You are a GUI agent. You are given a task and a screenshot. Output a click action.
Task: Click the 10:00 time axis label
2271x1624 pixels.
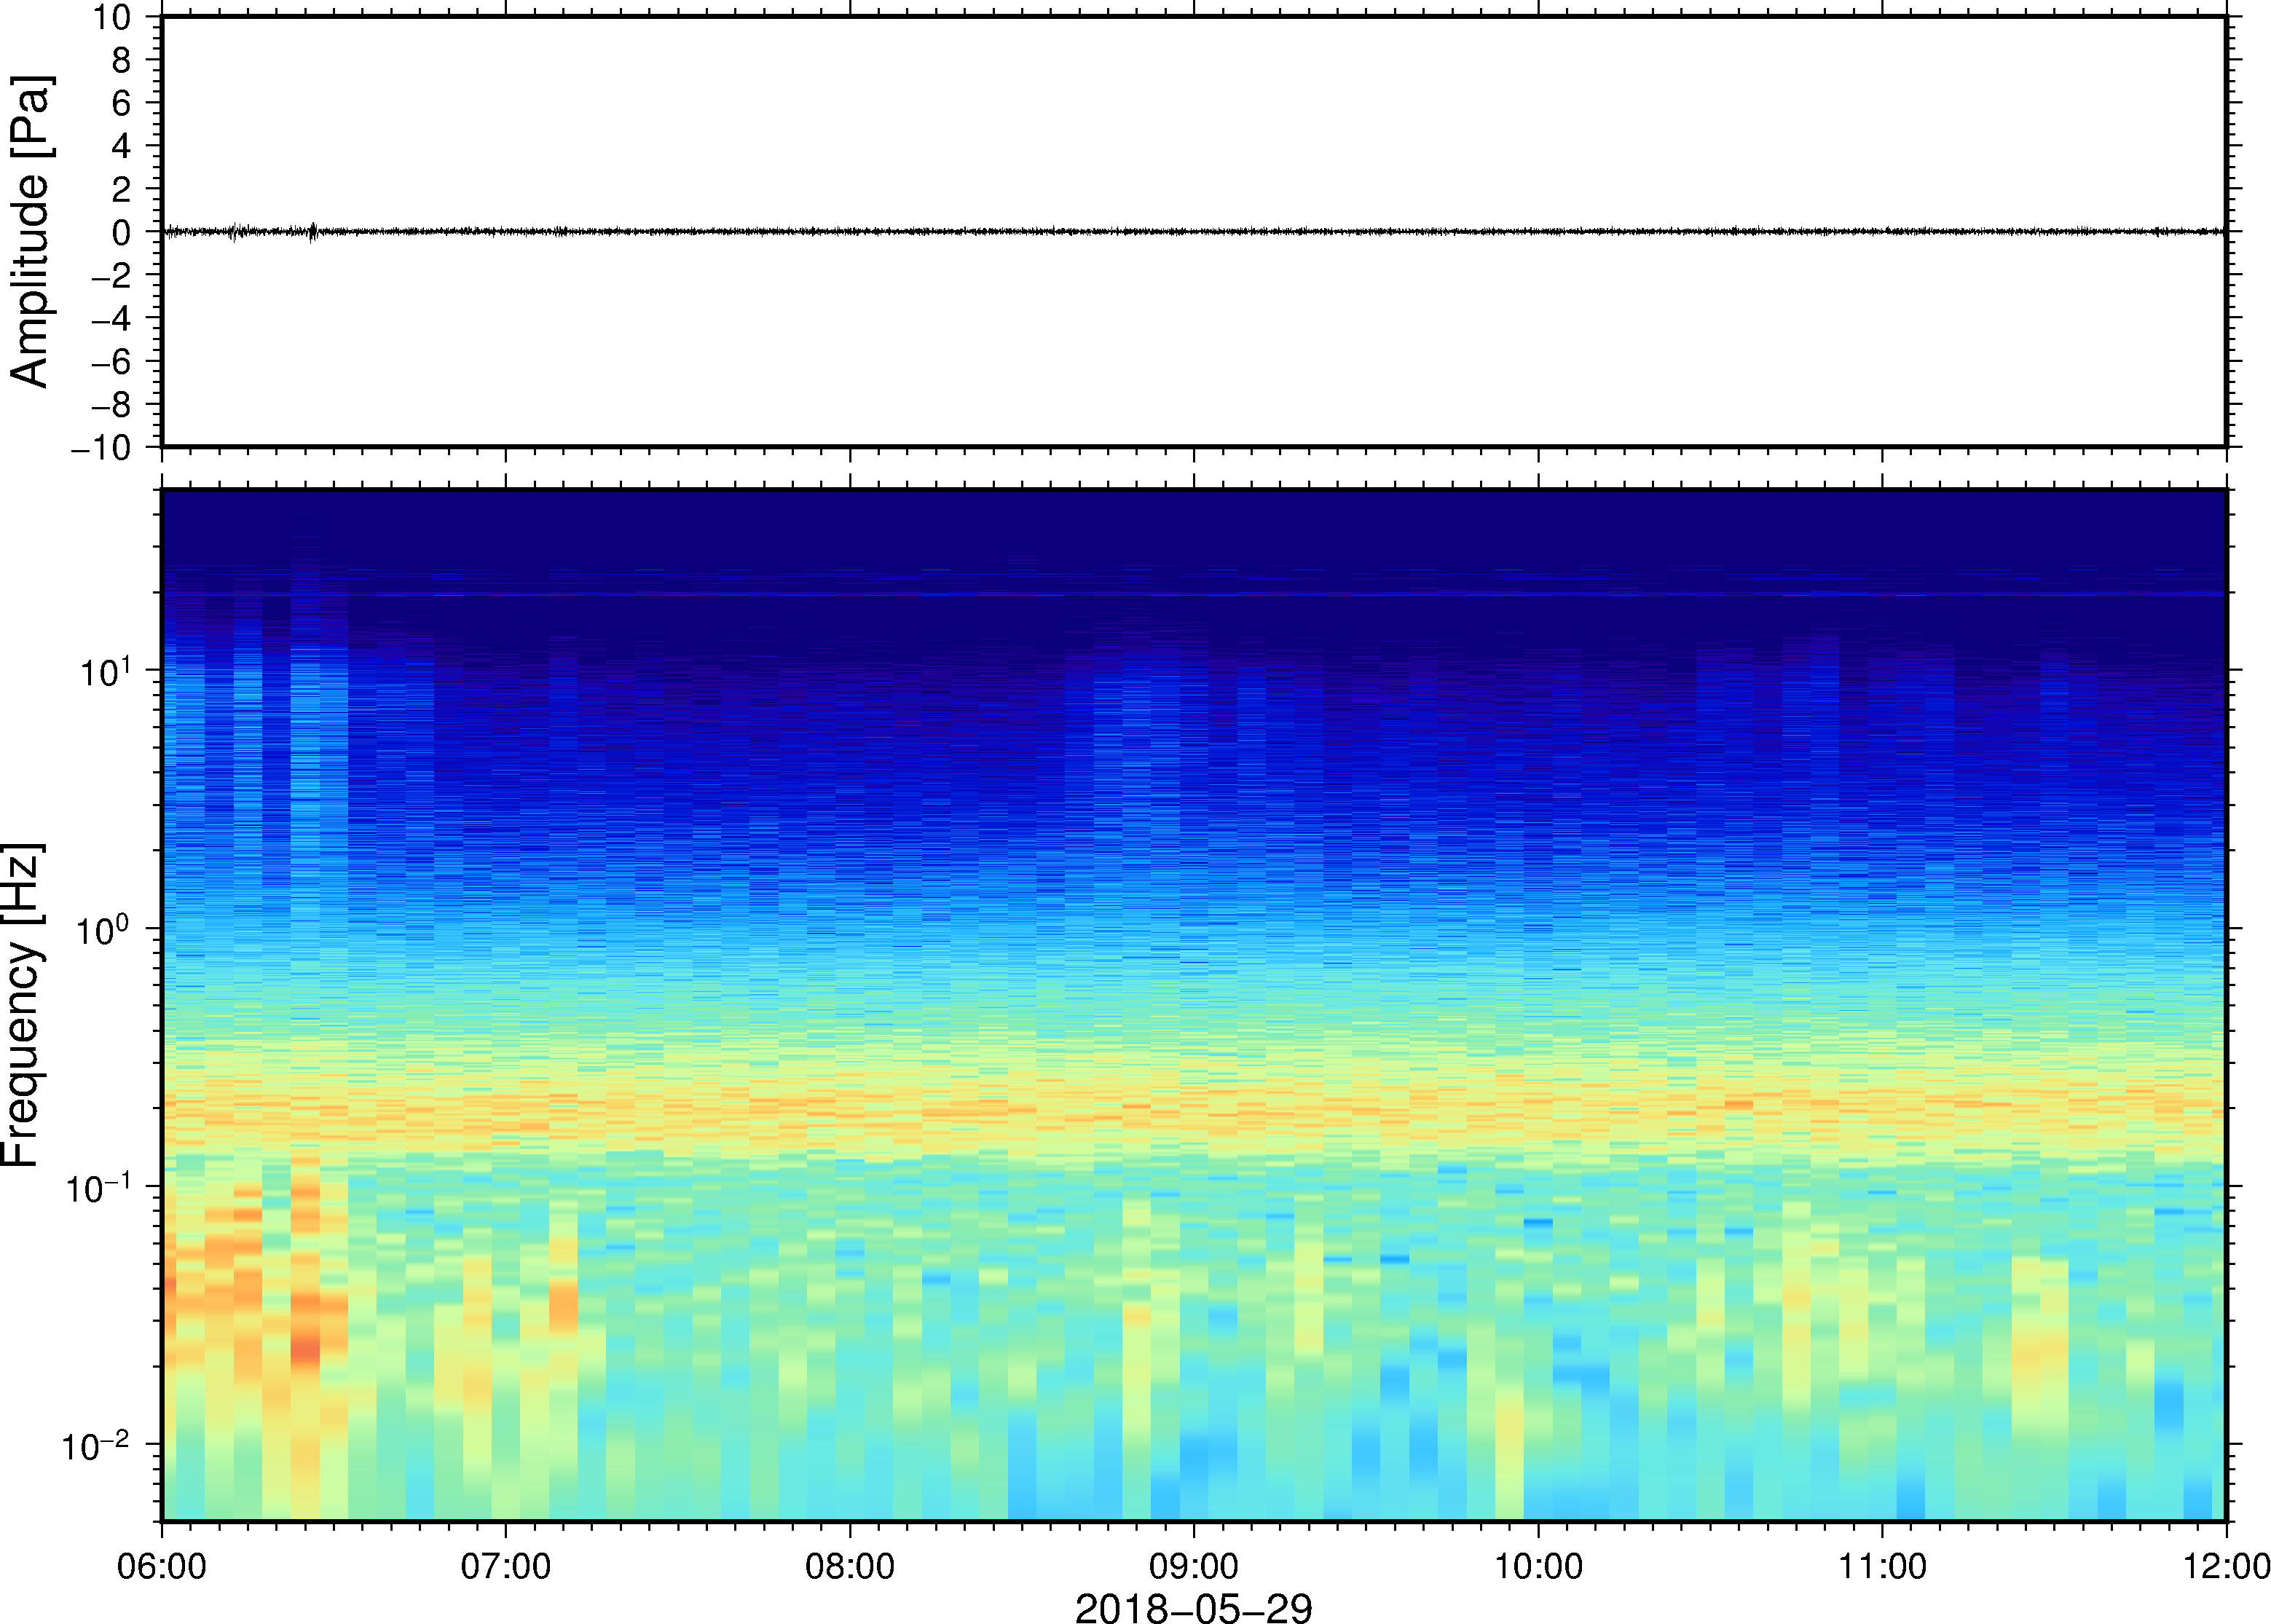(1538, 1566)
